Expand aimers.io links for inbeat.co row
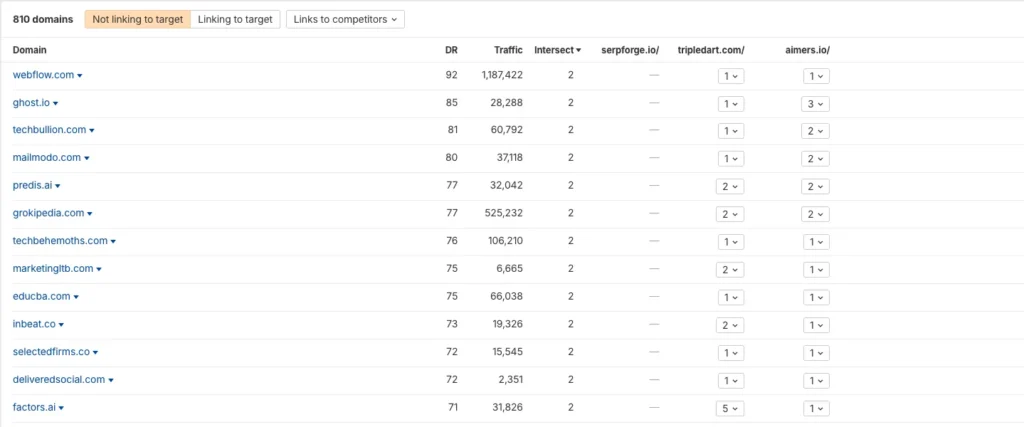1024x427 pixels. point(816,325)
